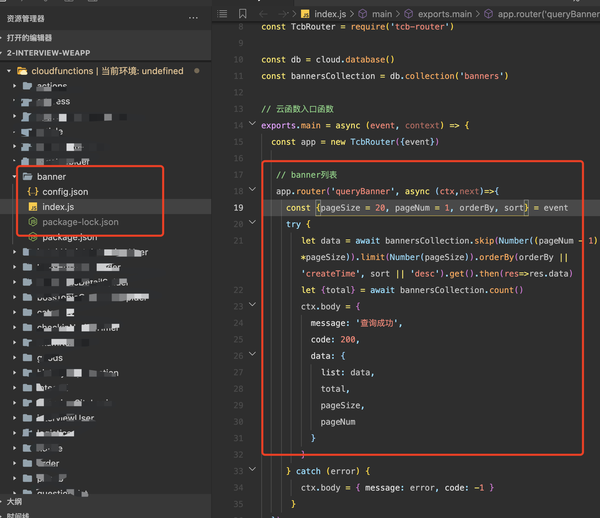The height and width of the screenshot is (518, 600).
Task: Collapse the banner folder
Action: 14,177
